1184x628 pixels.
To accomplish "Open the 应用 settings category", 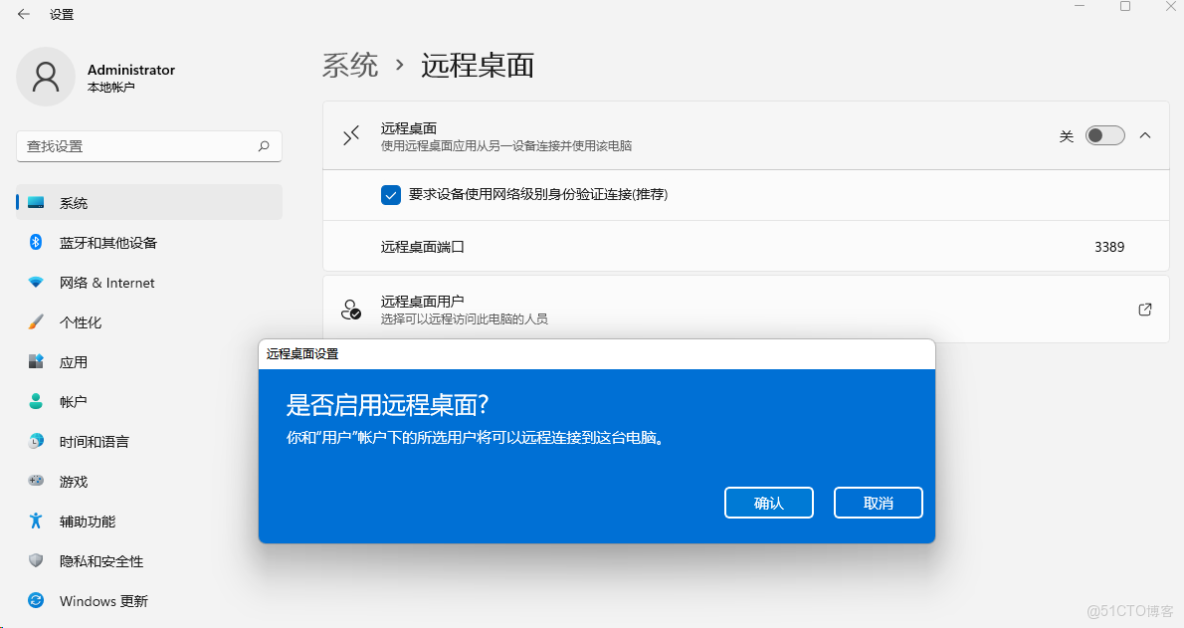I will point(73,362).
